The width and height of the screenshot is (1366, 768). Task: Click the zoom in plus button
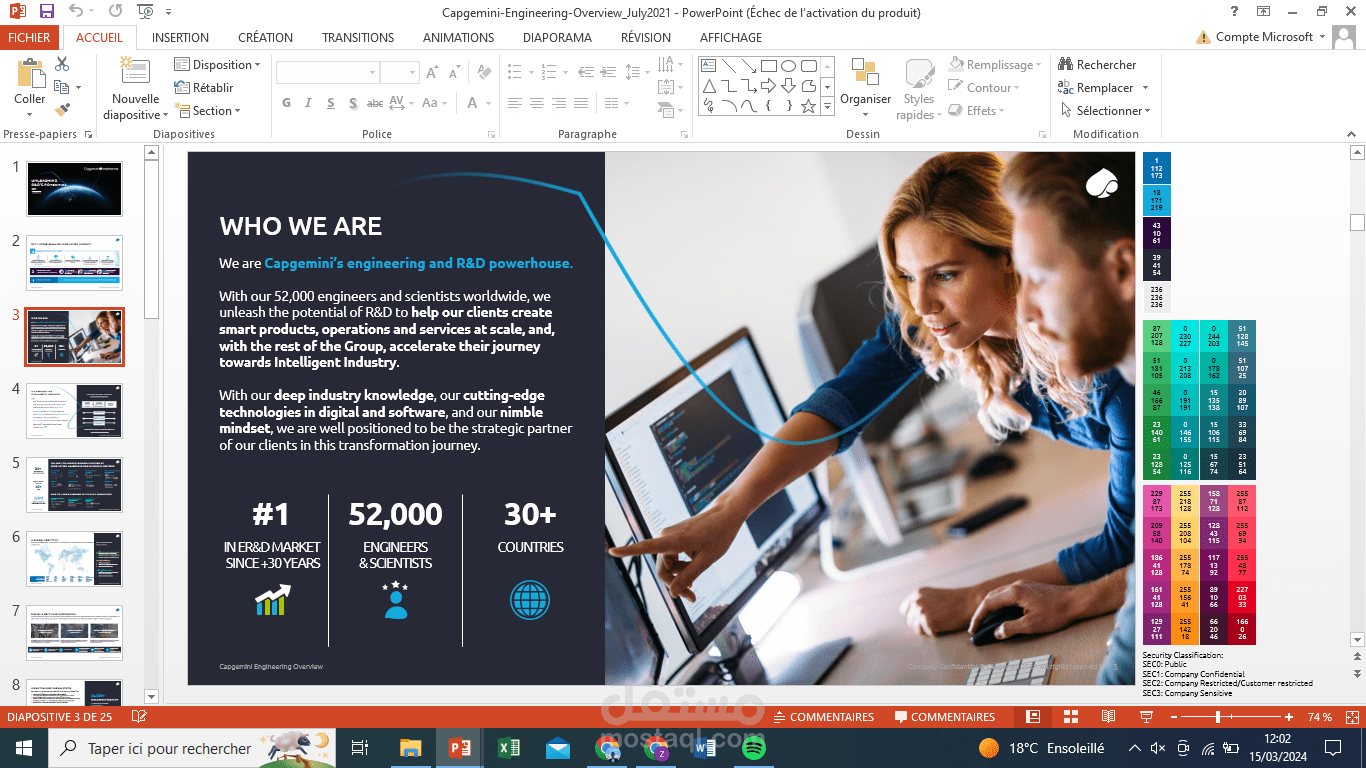1289,717
